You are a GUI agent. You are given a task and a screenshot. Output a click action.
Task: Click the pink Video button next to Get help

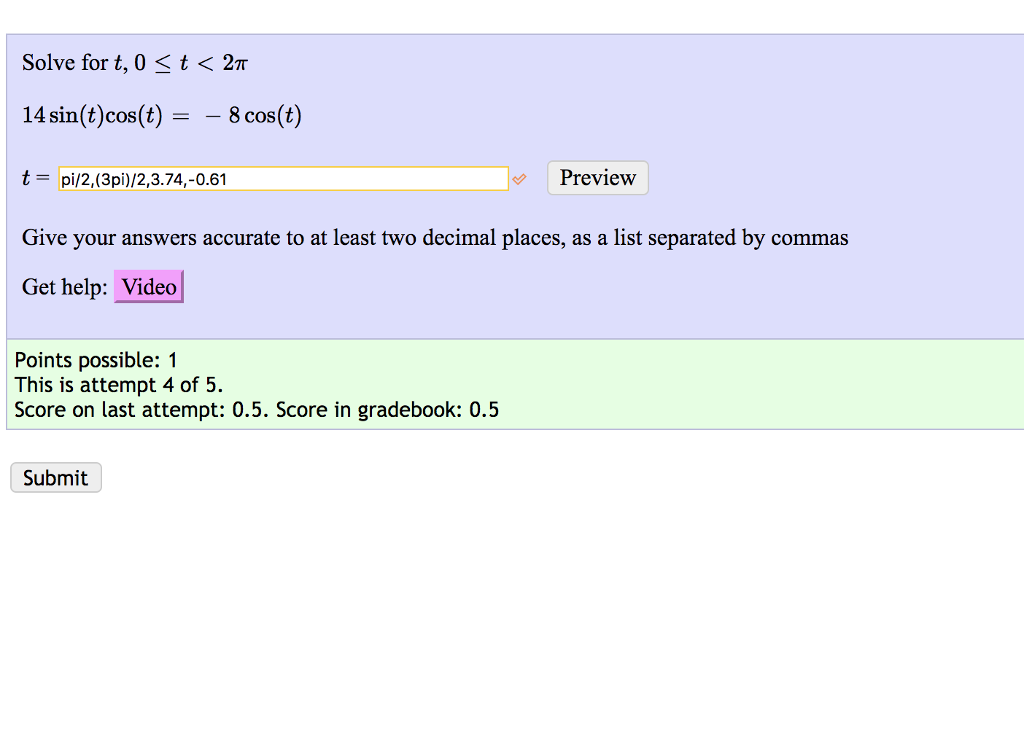click(x=148, y=287)
